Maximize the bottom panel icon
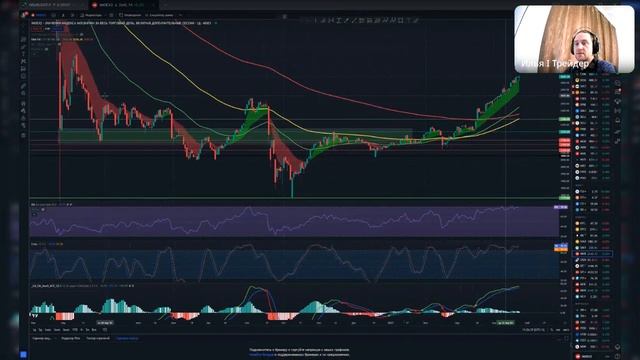The width and height of the screenshot is (640, 360). (x=566, y=338)
